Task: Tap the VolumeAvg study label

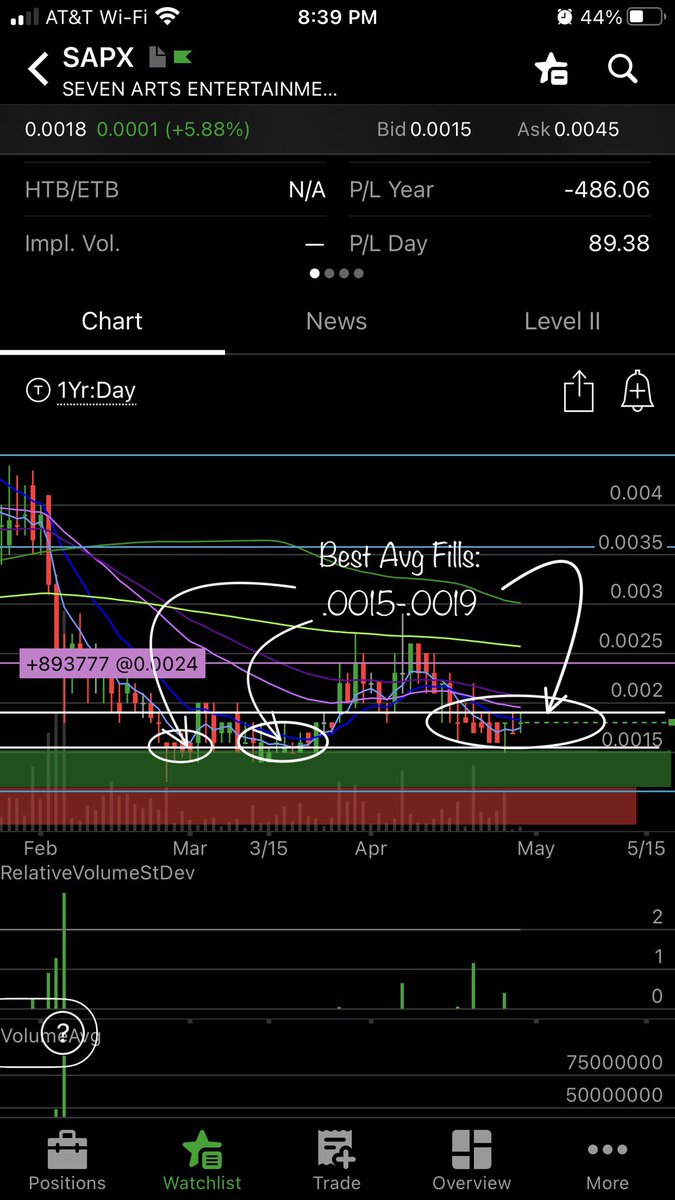Action: pos(50,1035)
